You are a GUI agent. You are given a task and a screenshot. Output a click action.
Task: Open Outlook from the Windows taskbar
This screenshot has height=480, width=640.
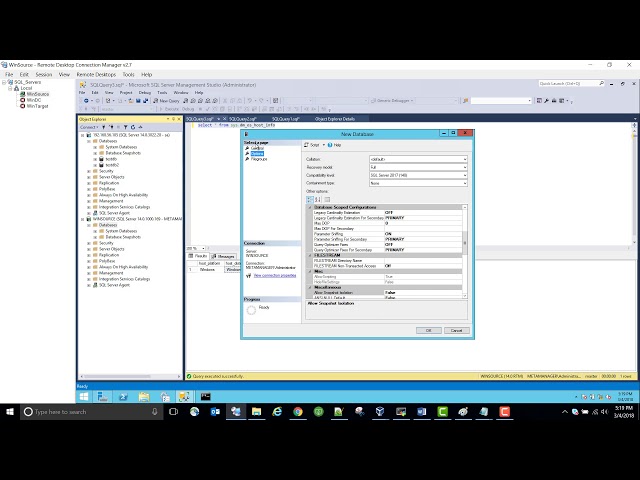(x=215, y=412)
